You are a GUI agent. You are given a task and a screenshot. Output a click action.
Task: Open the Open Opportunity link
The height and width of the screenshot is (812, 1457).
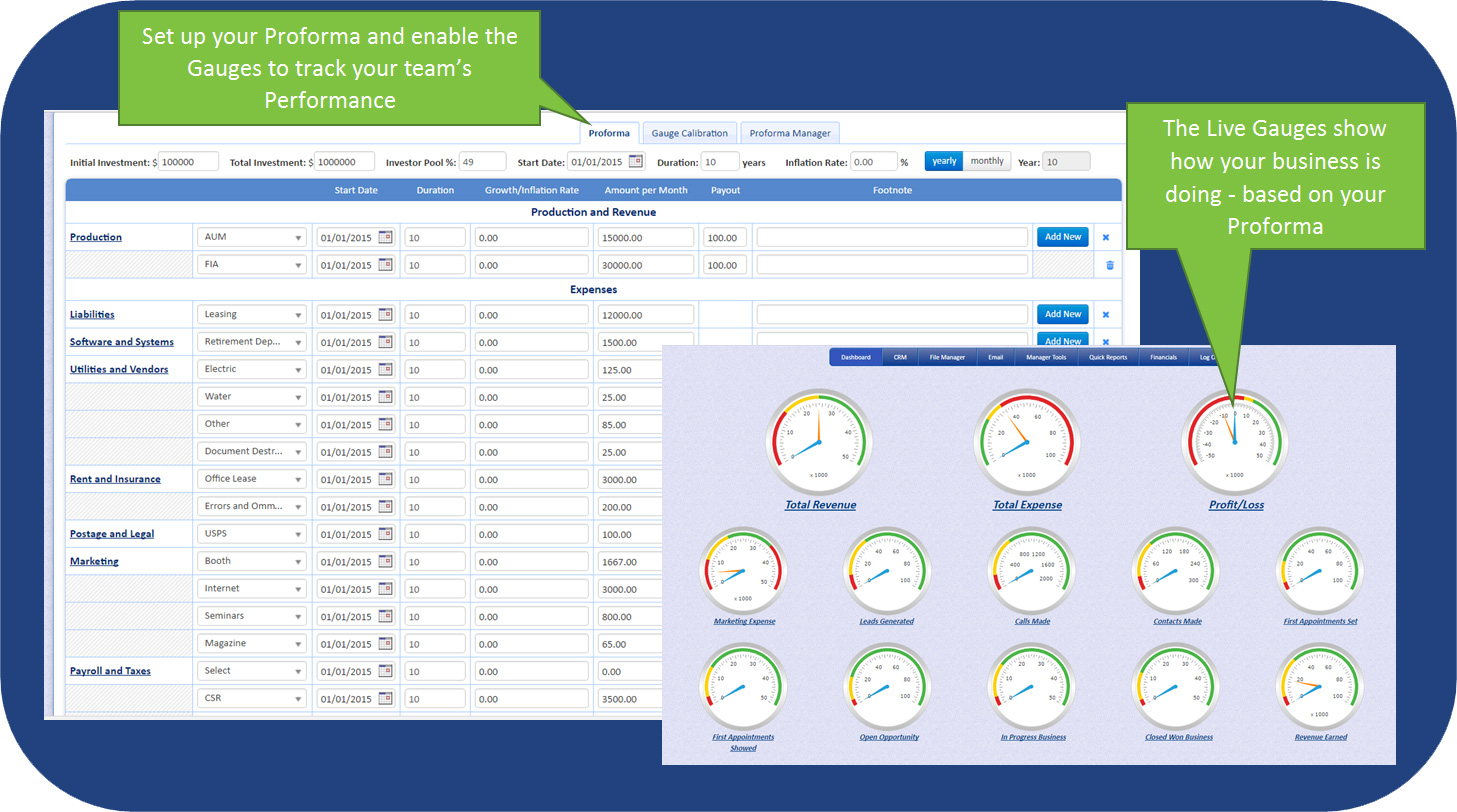point(889,737)
